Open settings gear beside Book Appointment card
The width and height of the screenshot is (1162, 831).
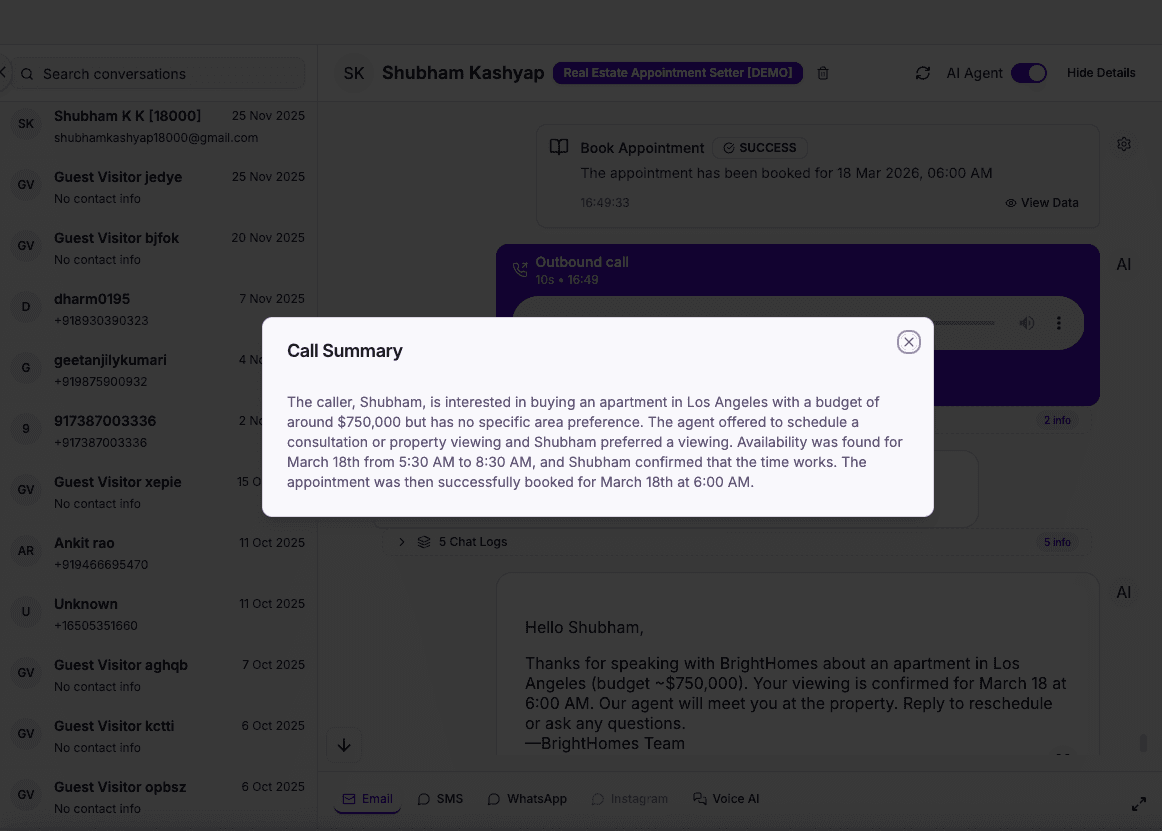coord(1124,144)
